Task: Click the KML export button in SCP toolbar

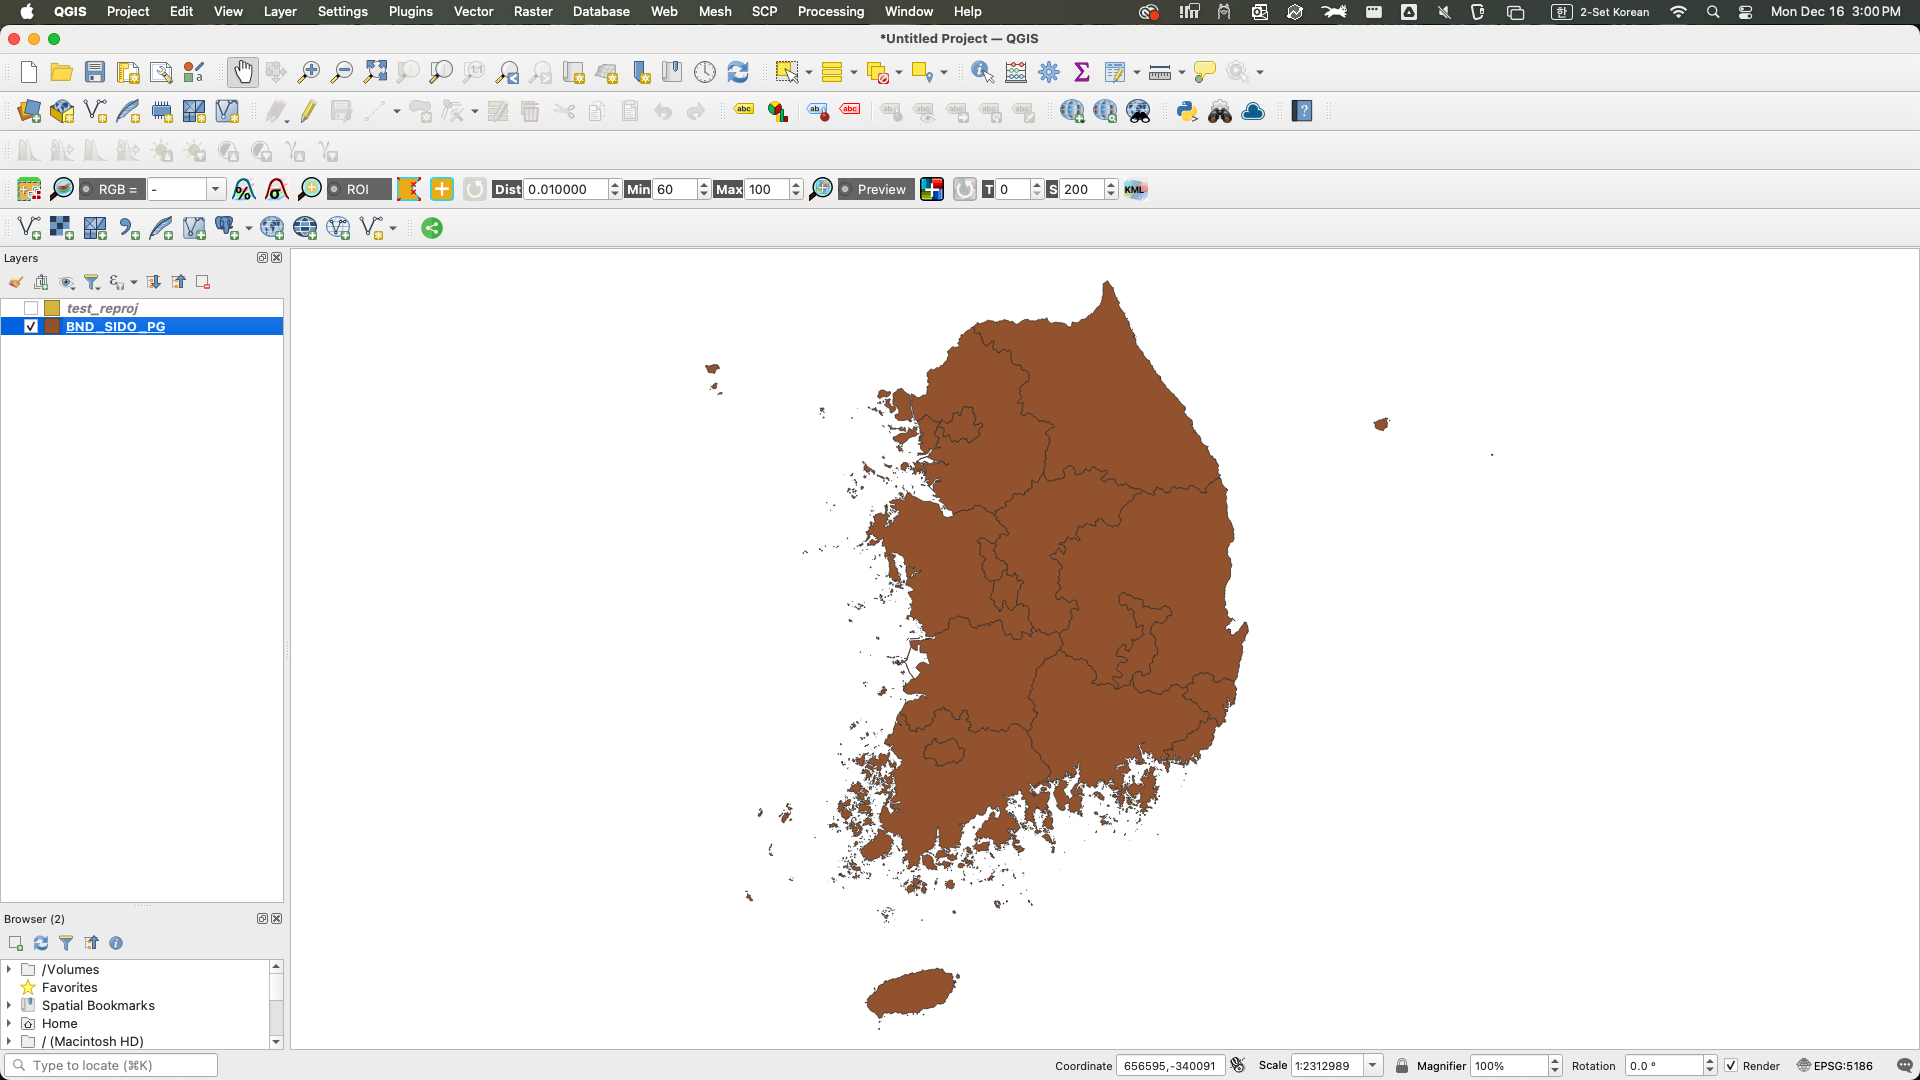Action: point(1136,189)
